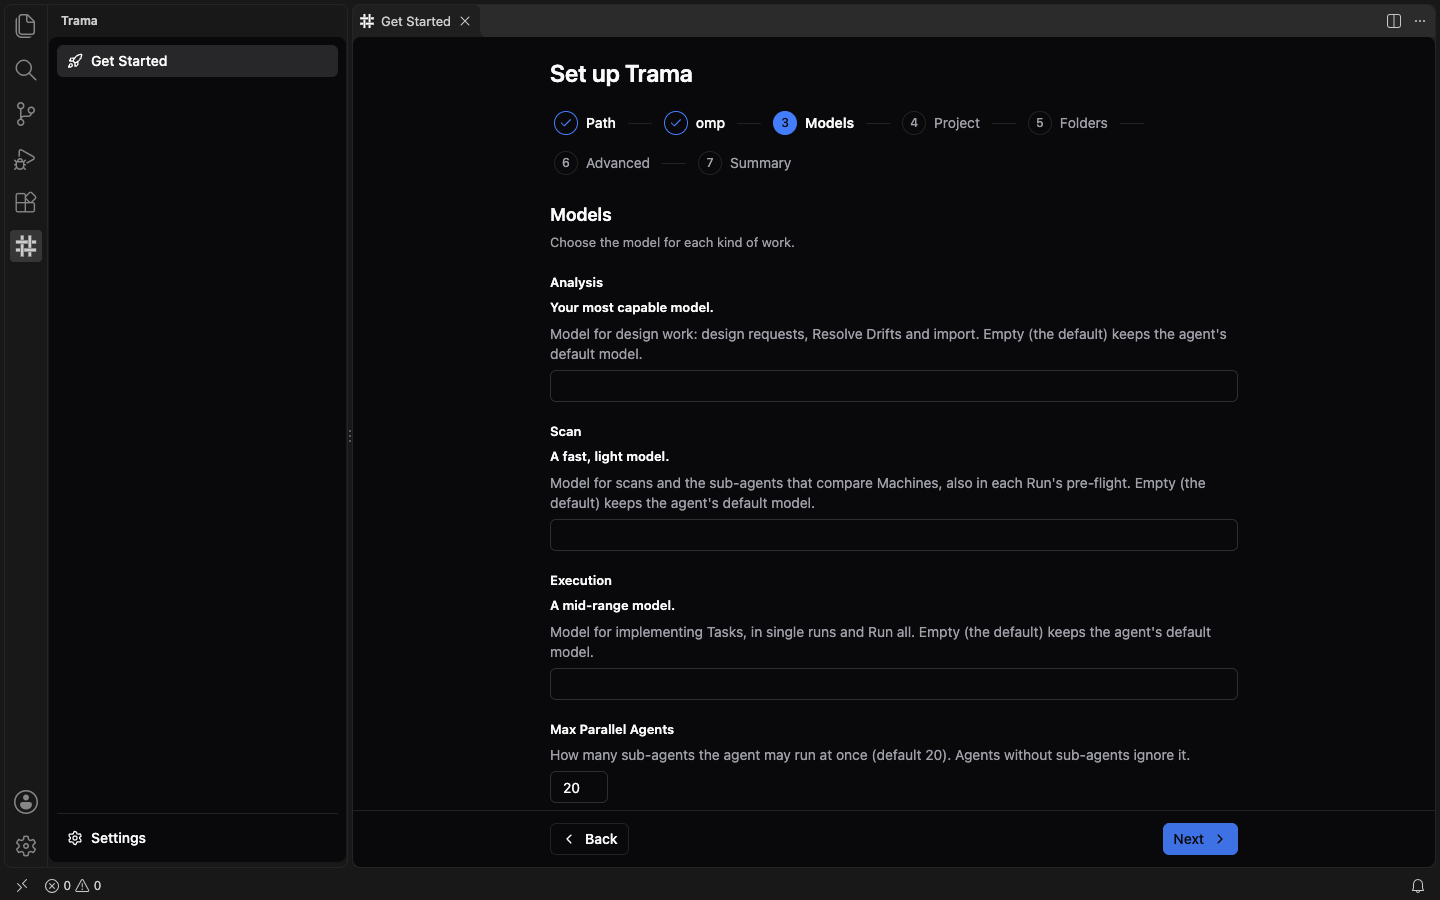Click the Trama sidebar title
The height and width of the screenshot is (900, 1440).
click(79, 20)
